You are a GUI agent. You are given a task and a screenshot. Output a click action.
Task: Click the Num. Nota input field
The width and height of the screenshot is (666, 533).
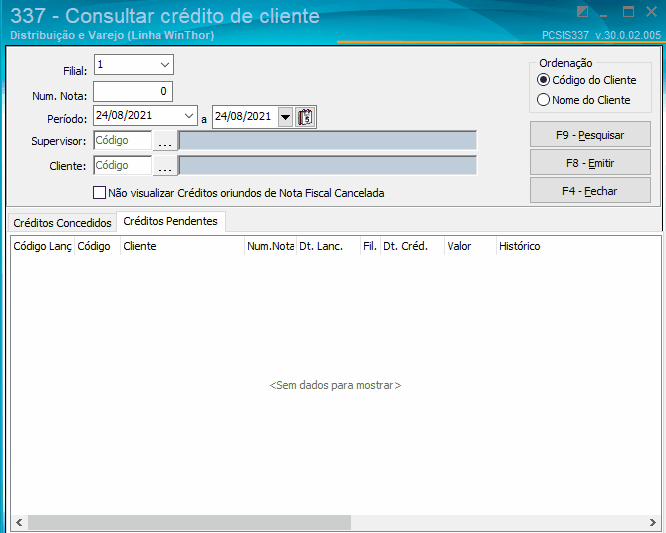coord(133,91)
